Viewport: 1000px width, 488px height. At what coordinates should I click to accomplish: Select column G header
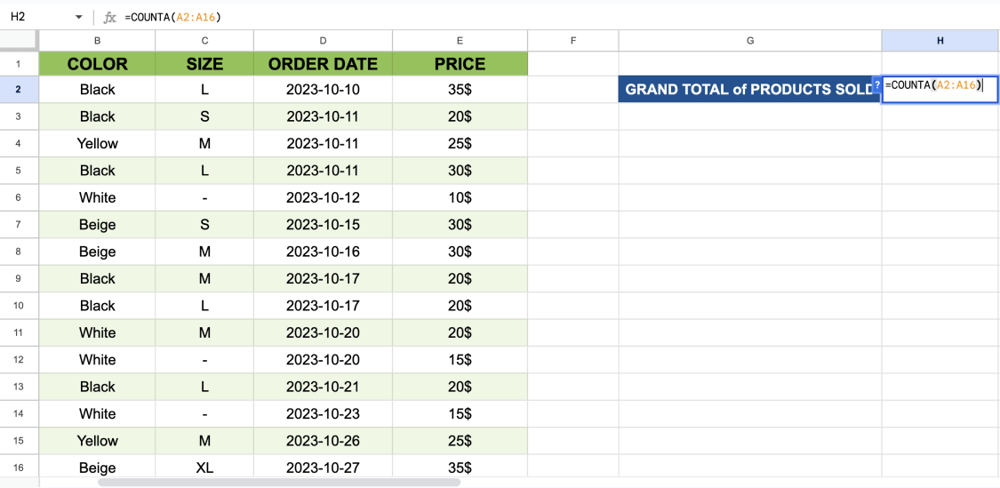(750, 40)
